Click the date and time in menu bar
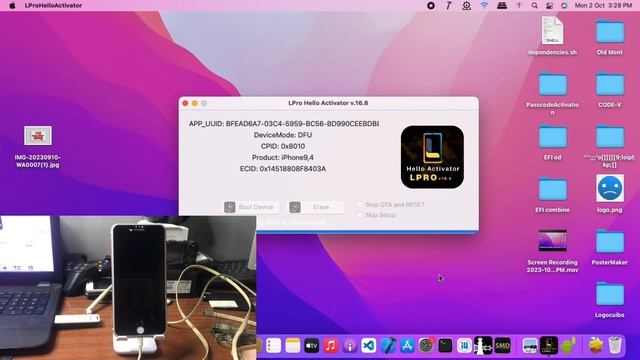640x360 pixels. (603, 5)
